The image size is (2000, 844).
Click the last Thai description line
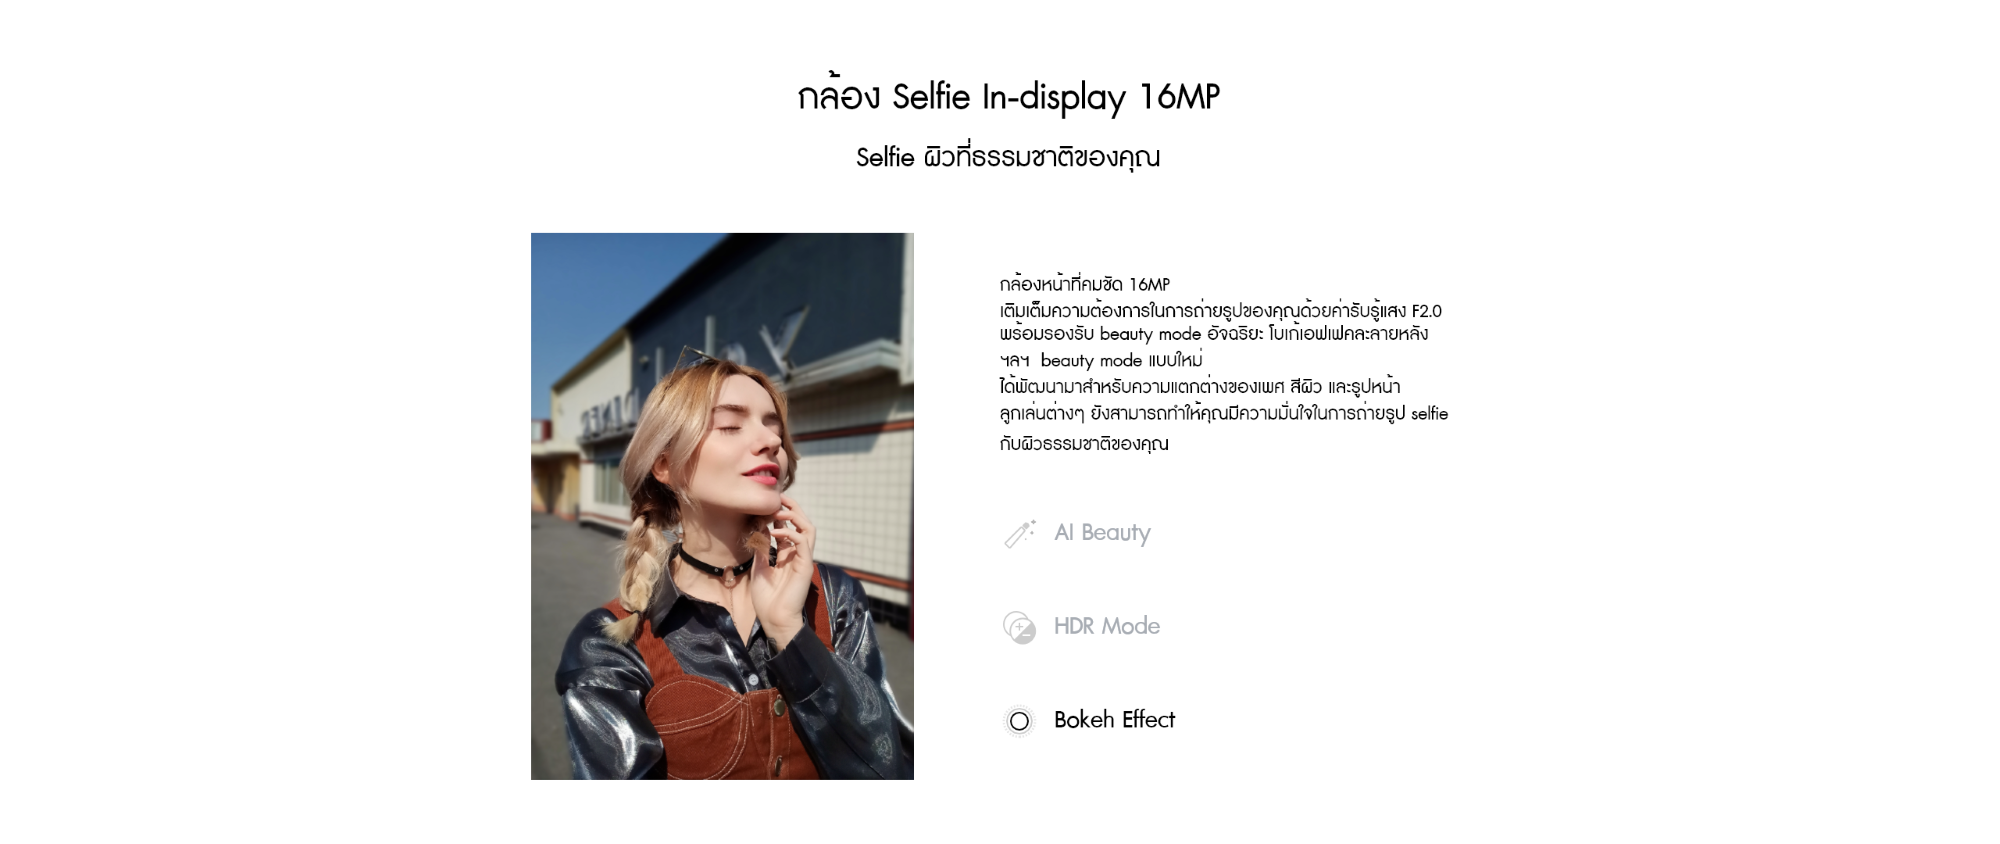pos(1084,443)
